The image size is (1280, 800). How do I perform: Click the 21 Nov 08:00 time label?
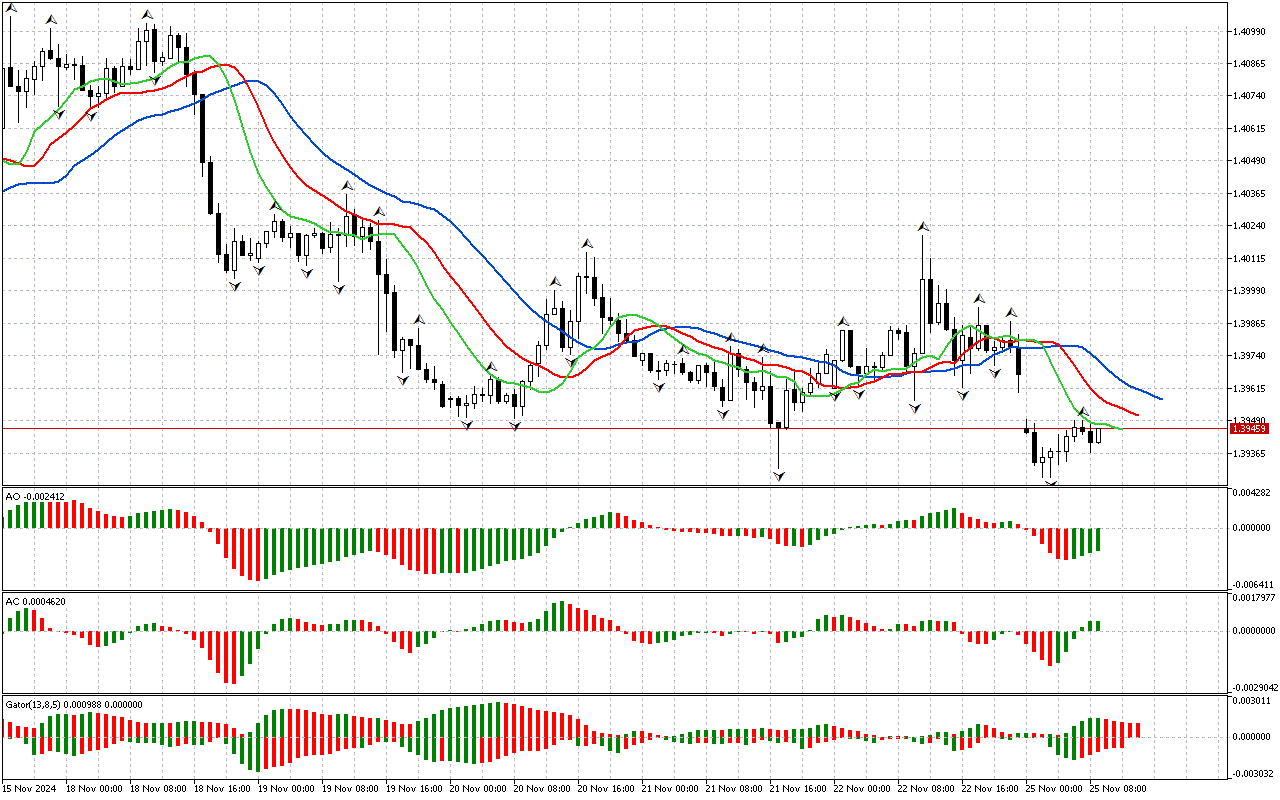(735, 789)
